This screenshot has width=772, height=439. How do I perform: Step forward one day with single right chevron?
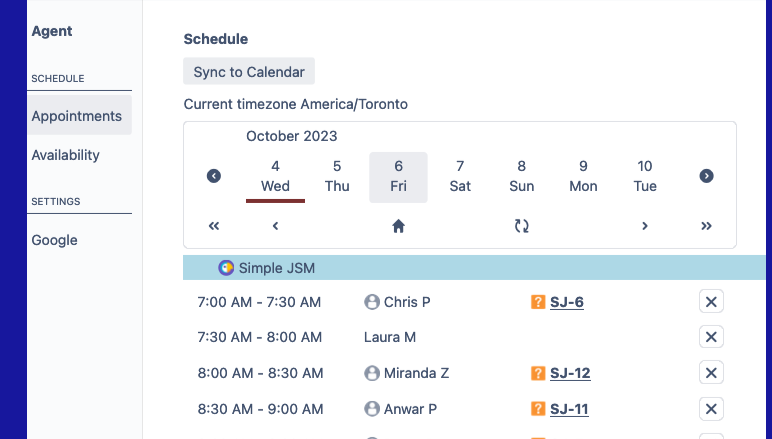pyautogui.click(x=645, y=226)
